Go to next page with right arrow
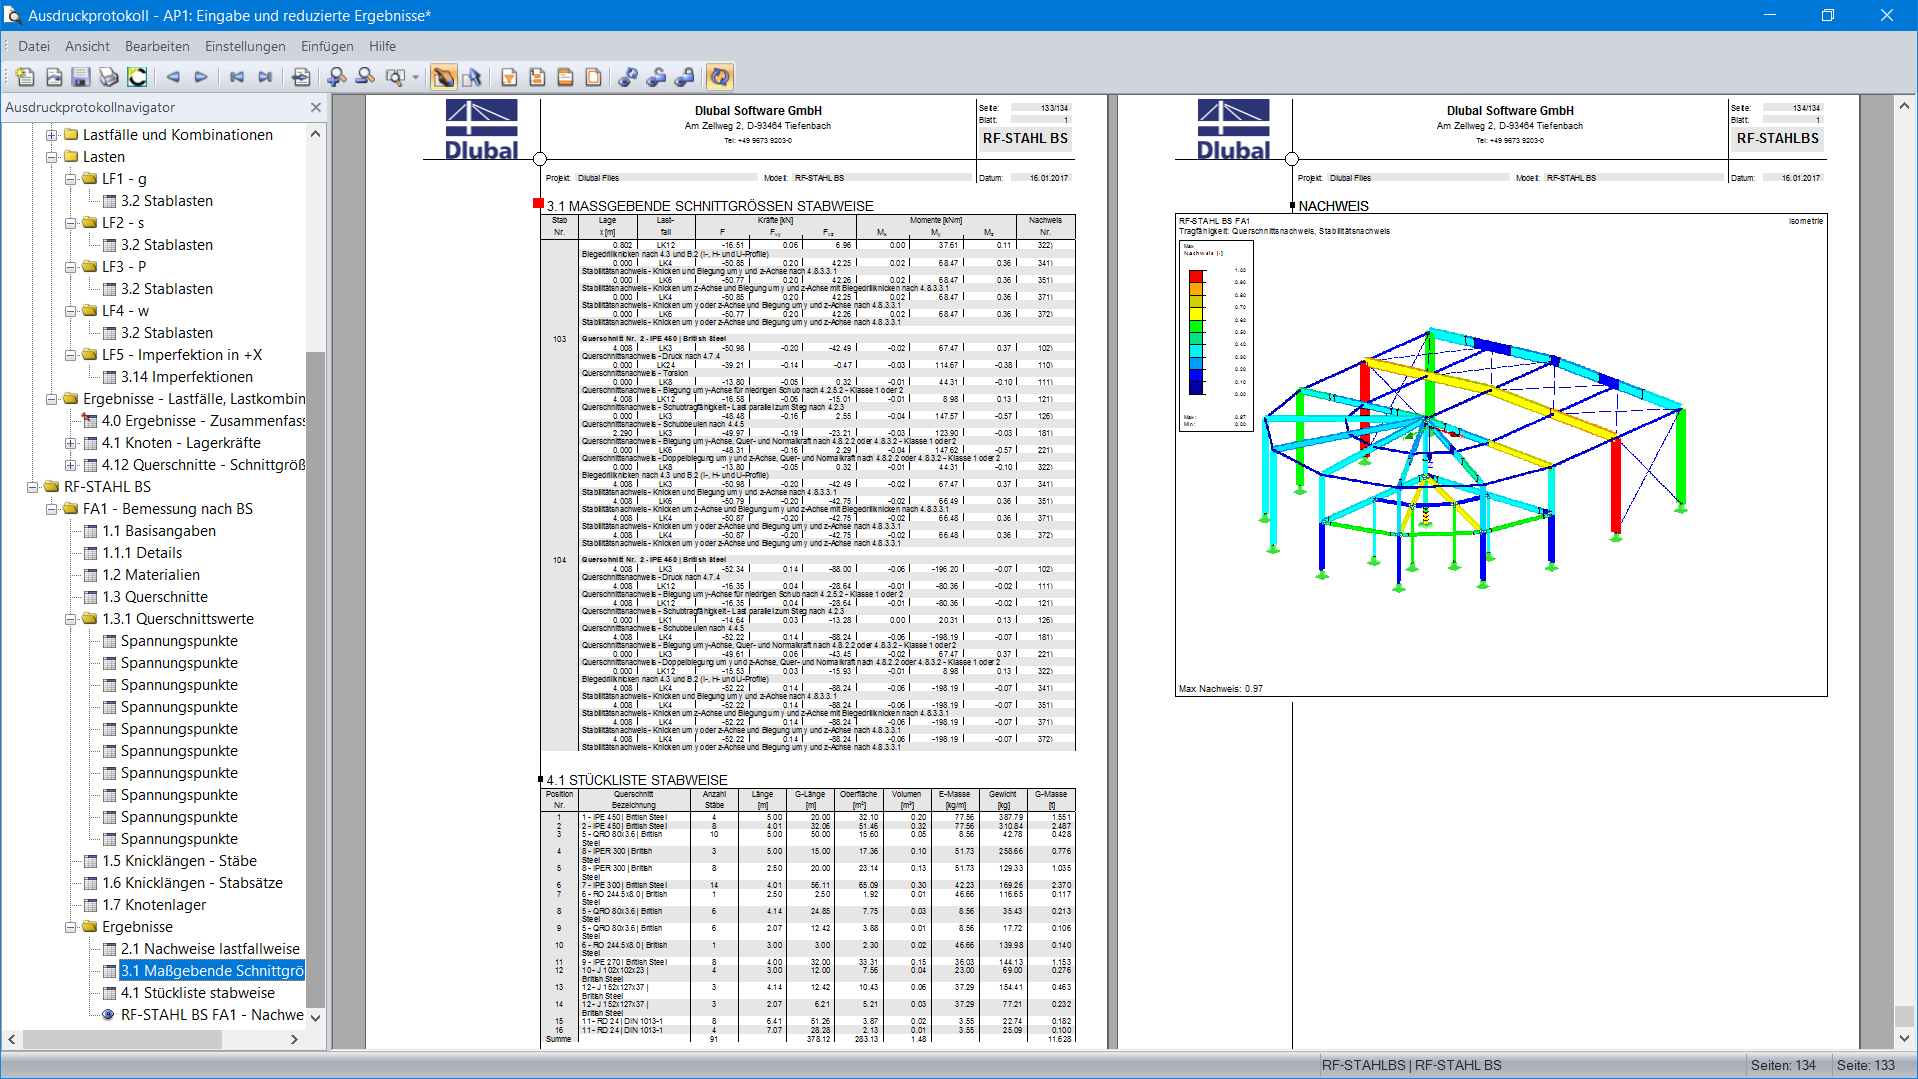Viewport: 1918px width, 1079px height. (x=201, y=77)
